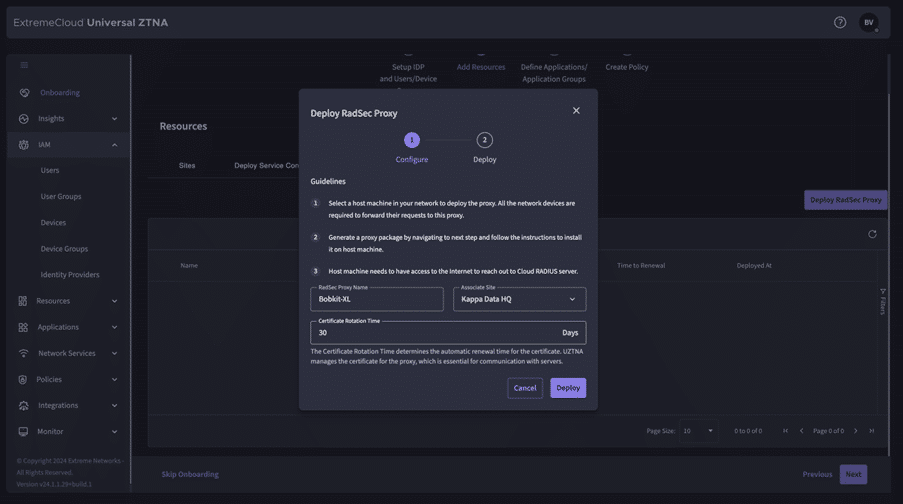The width and height of the screenshot is (903, 504).
Task: Open Identity Providers under IAM
Action: coord(70,275)
